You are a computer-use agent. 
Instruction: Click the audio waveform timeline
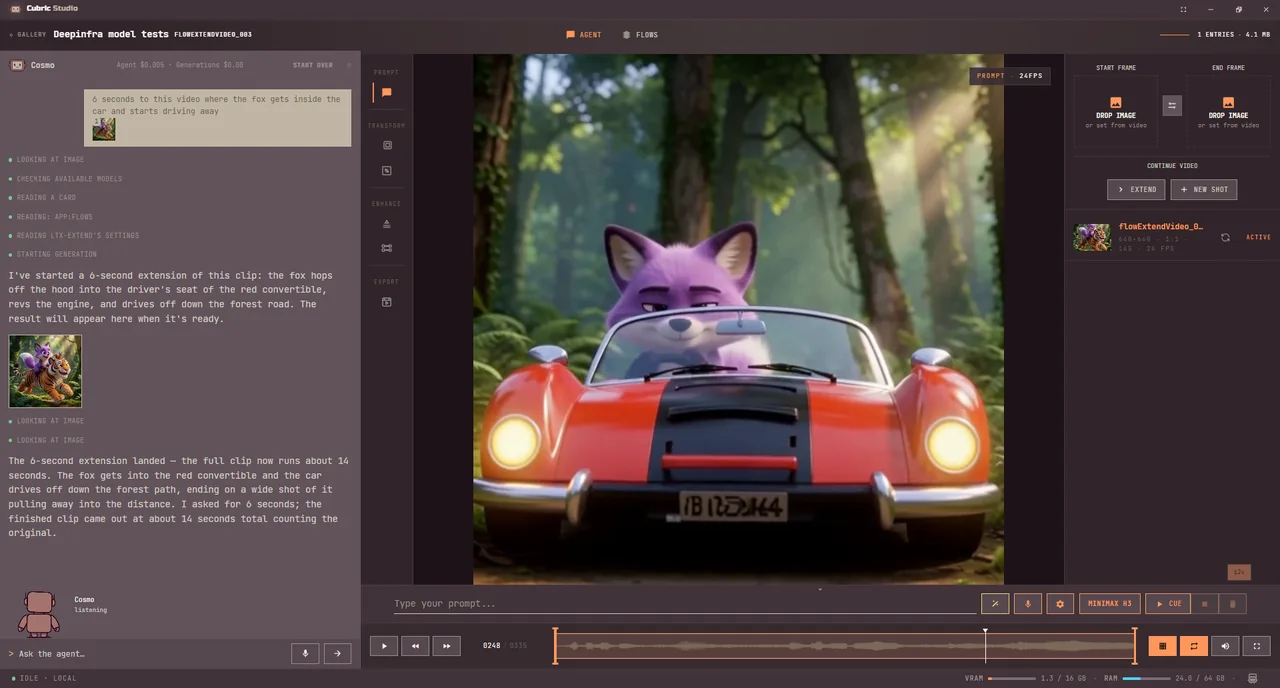(845, 646)
